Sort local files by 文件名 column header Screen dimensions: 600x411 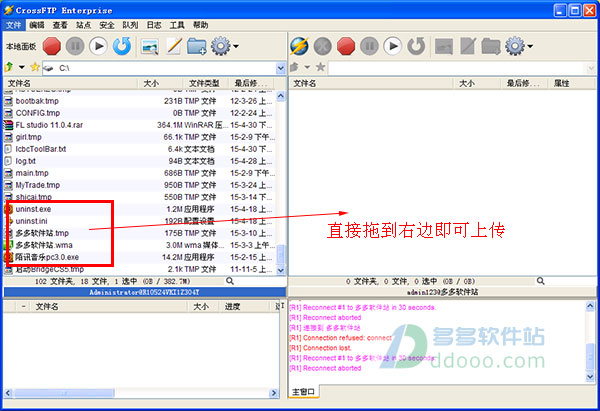(x=70, y=83)
